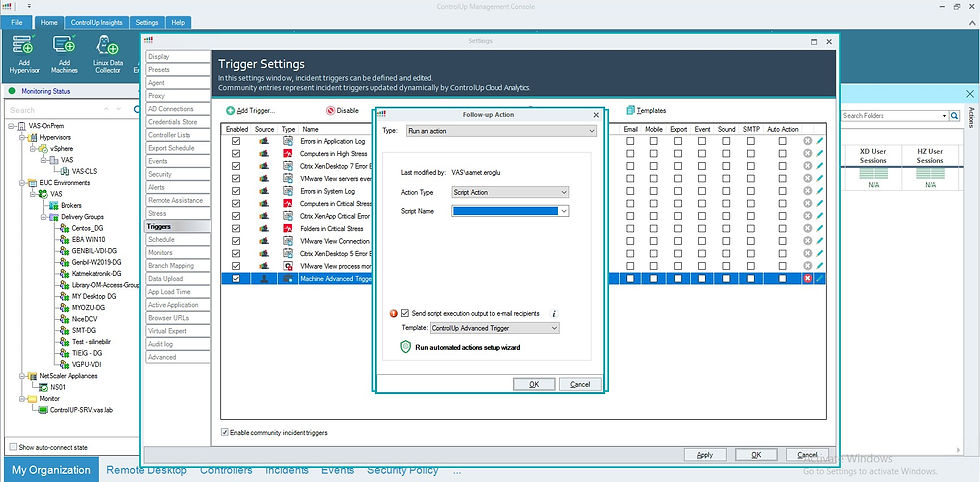Toggle Show auto-connect state checkbox
Viewport: 980px width, 482px height.
[13, 447]
